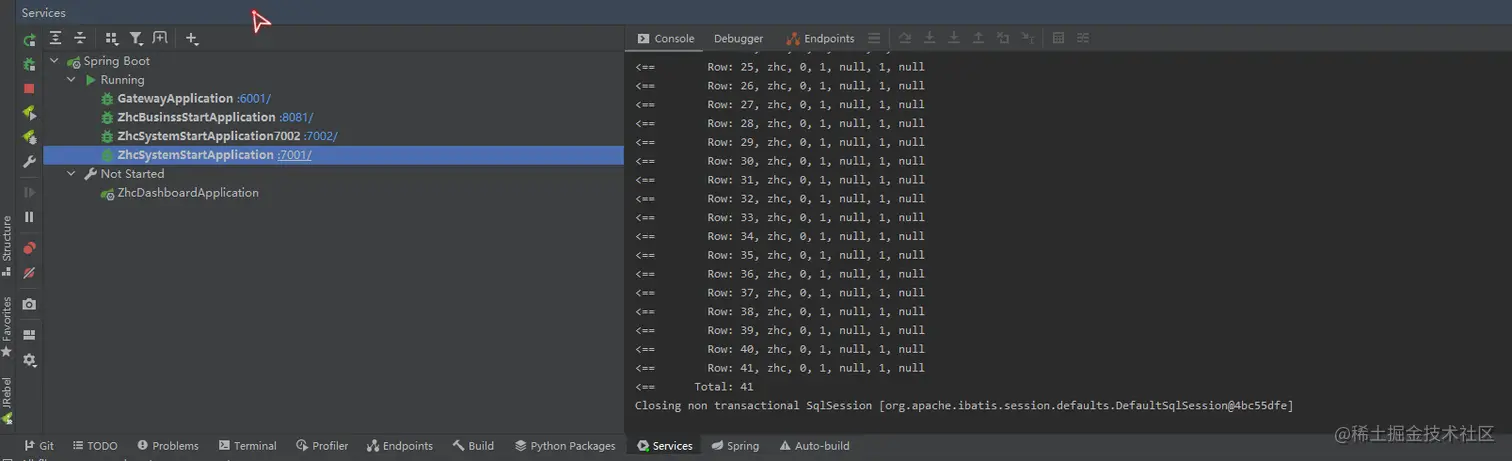Open the Build tool window

(473, 446)
